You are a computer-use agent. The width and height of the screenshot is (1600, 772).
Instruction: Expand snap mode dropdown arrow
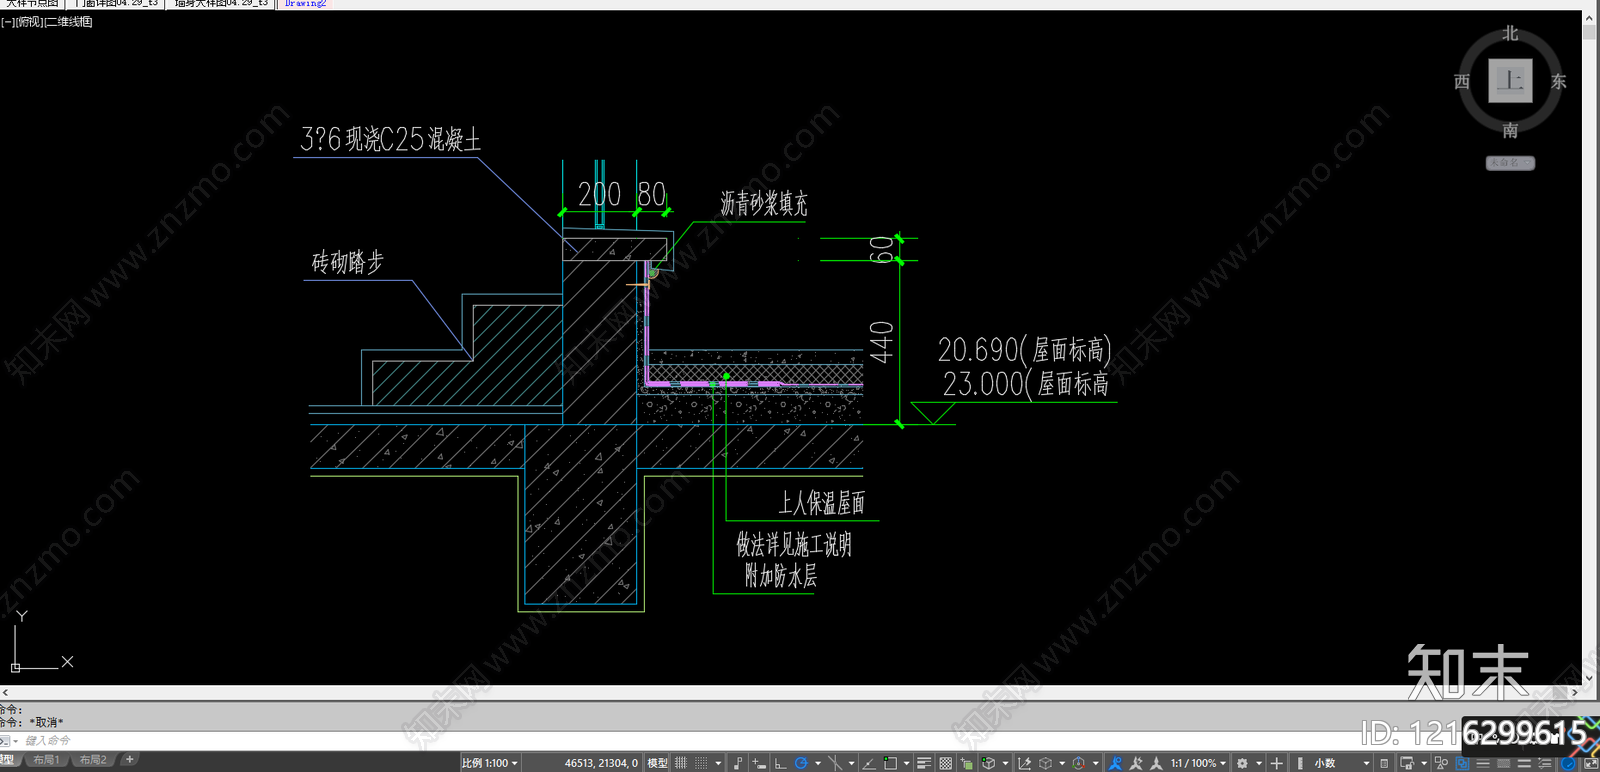click(719, 763)
